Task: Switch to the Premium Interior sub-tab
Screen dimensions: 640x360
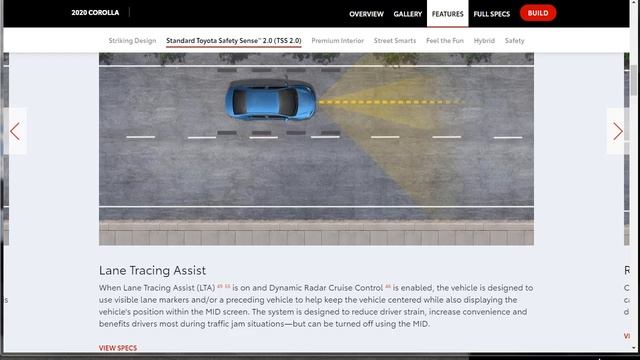Action: [338, 40]
